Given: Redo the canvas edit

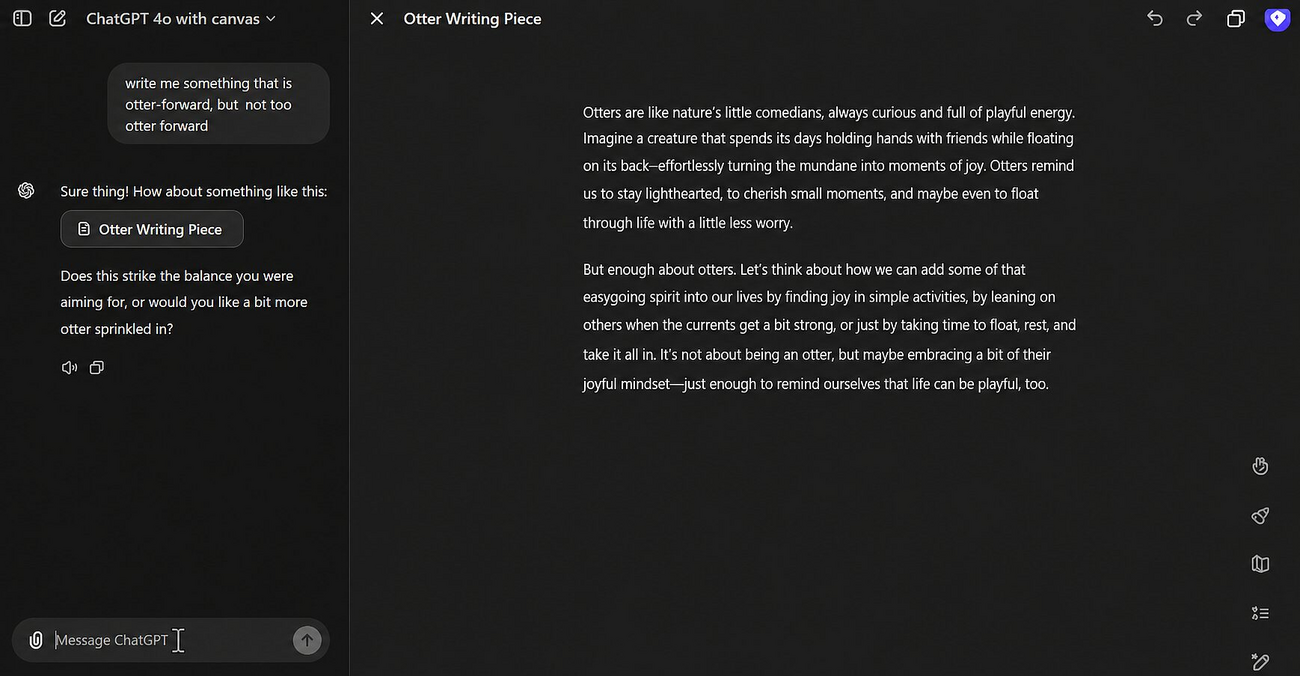Looking at the screenshot, I should click(1194, 18).
